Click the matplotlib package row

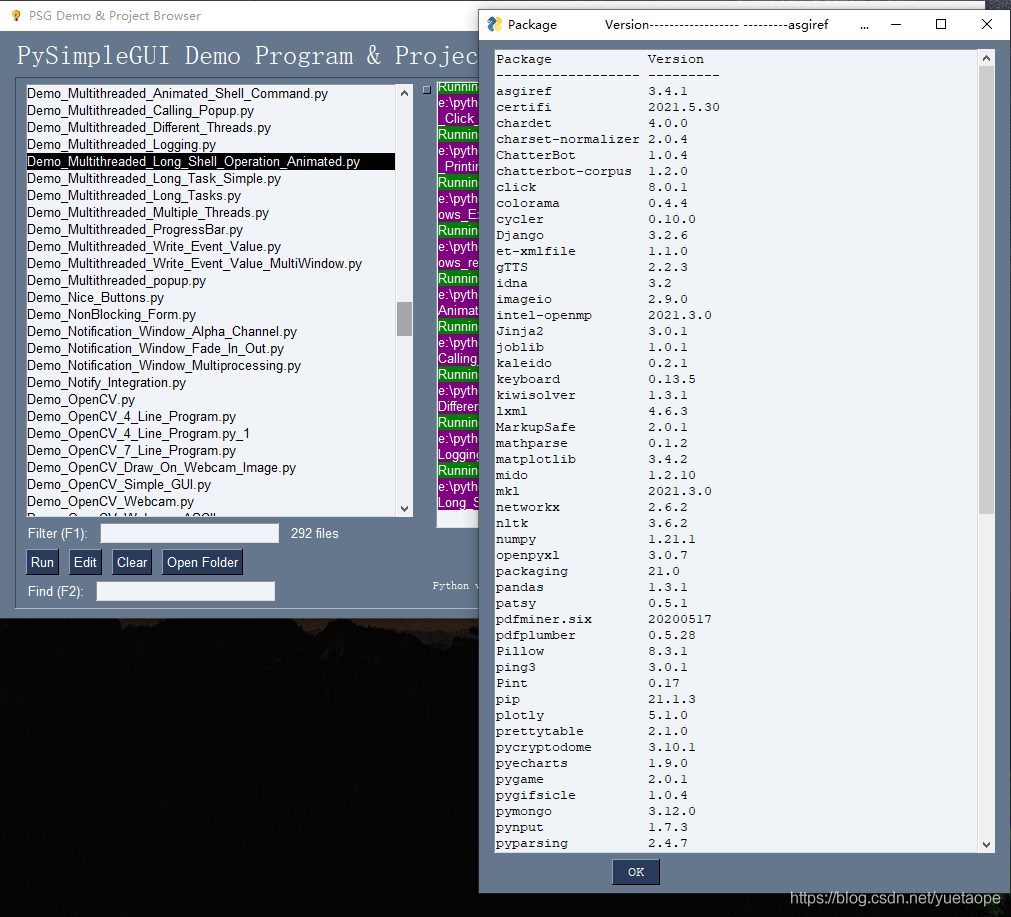[591, 459]
